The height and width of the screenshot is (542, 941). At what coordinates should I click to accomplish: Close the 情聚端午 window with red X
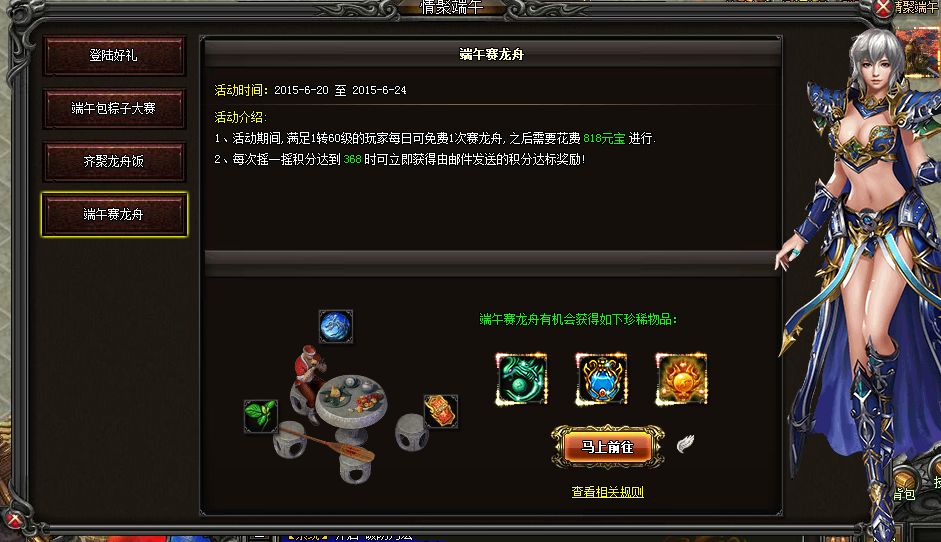click(x=883, y=8)
